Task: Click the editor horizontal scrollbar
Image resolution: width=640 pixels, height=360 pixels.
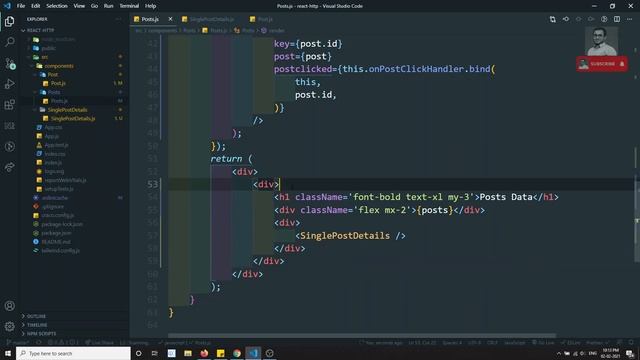Action: point(362,335)
